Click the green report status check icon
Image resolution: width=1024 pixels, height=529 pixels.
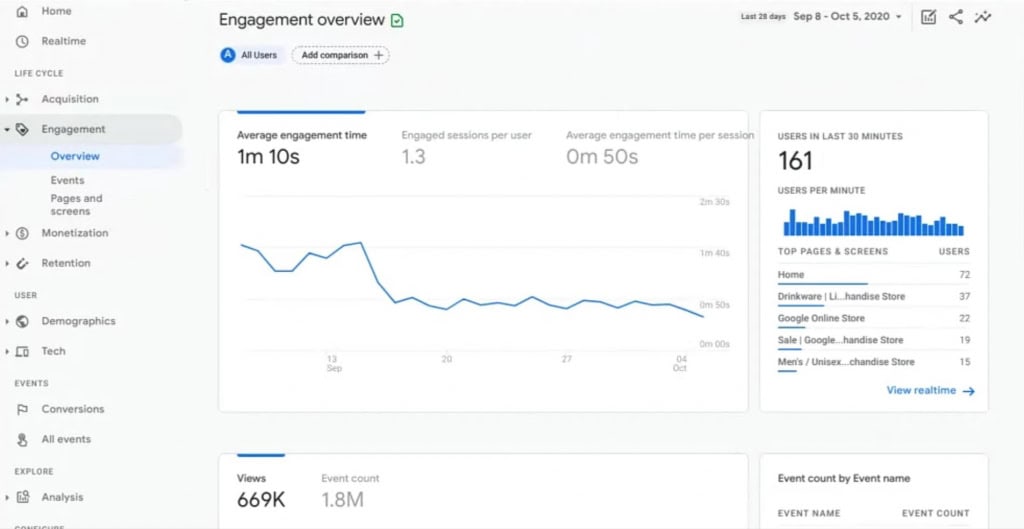click(x=398, y=20)
